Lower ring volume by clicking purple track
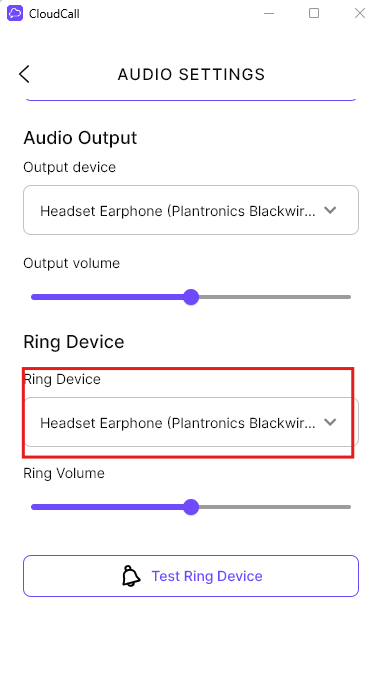Screen dimensions: 379x685 pyautogui.click(x=107, y=507)
